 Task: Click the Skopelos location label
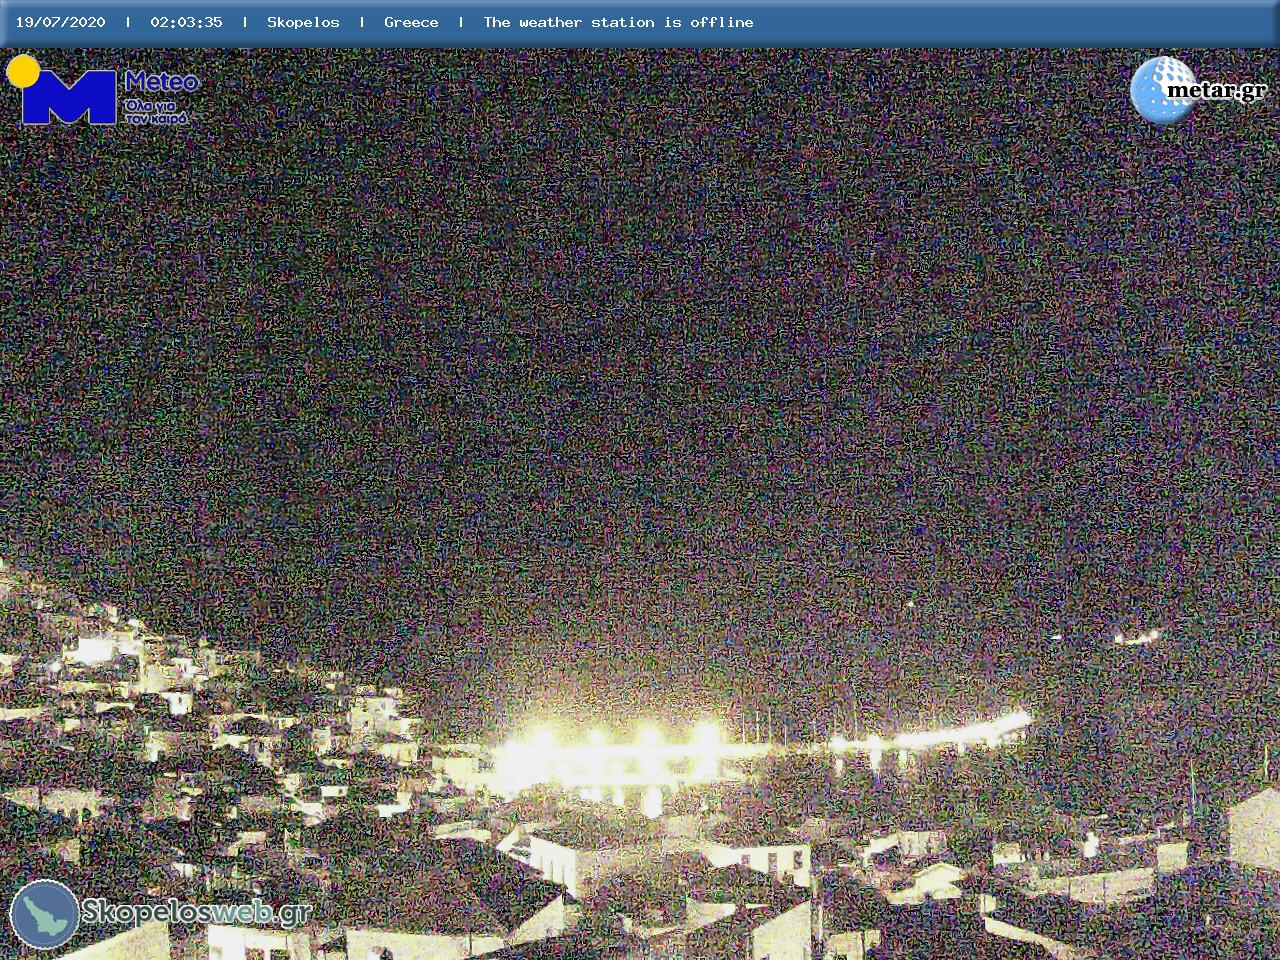coord(303,22)
